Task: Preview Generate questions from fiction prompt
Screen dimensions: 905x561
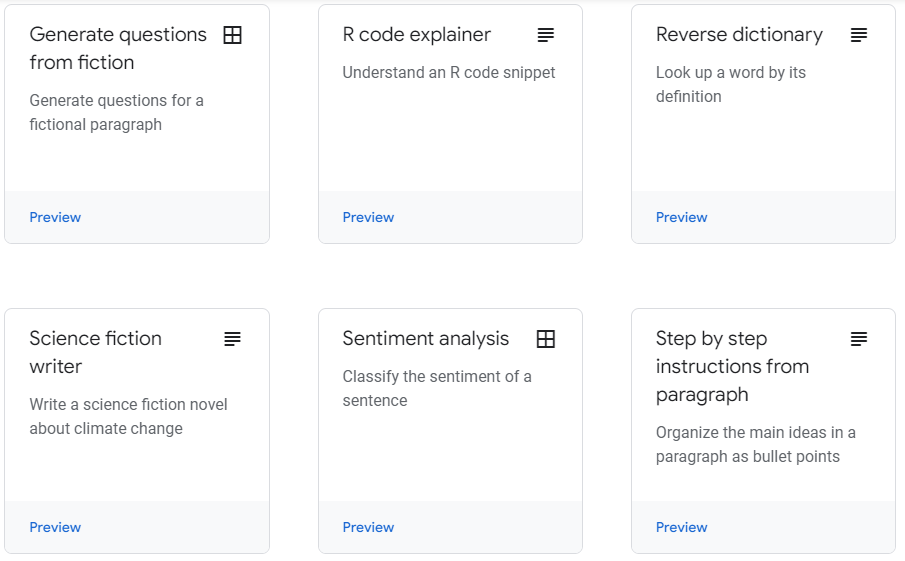Action: [55, 218]
